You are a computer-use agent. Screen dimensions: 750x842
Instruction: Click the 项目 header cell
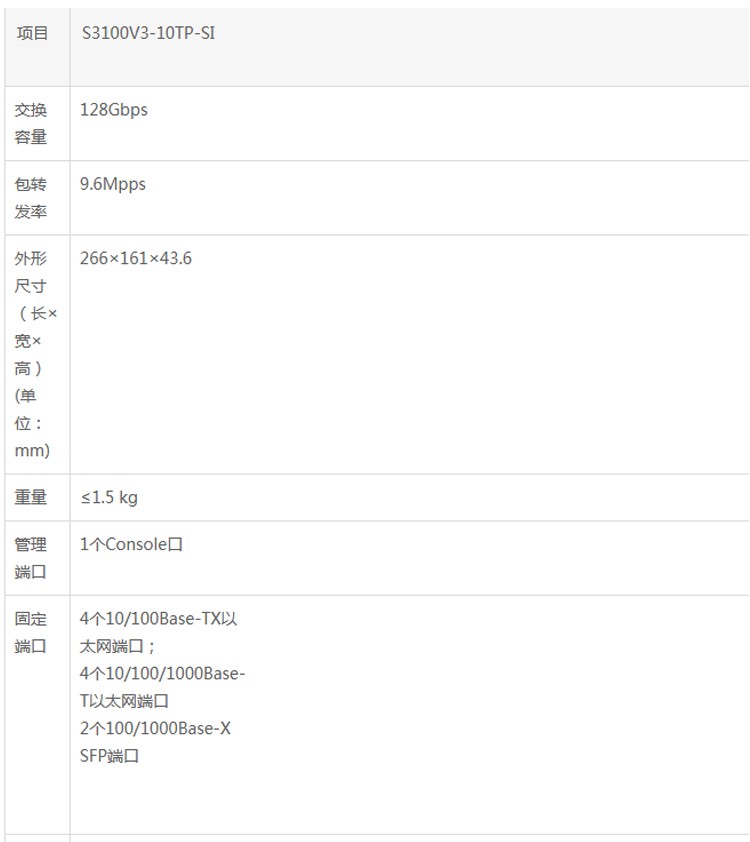[32, 33]
